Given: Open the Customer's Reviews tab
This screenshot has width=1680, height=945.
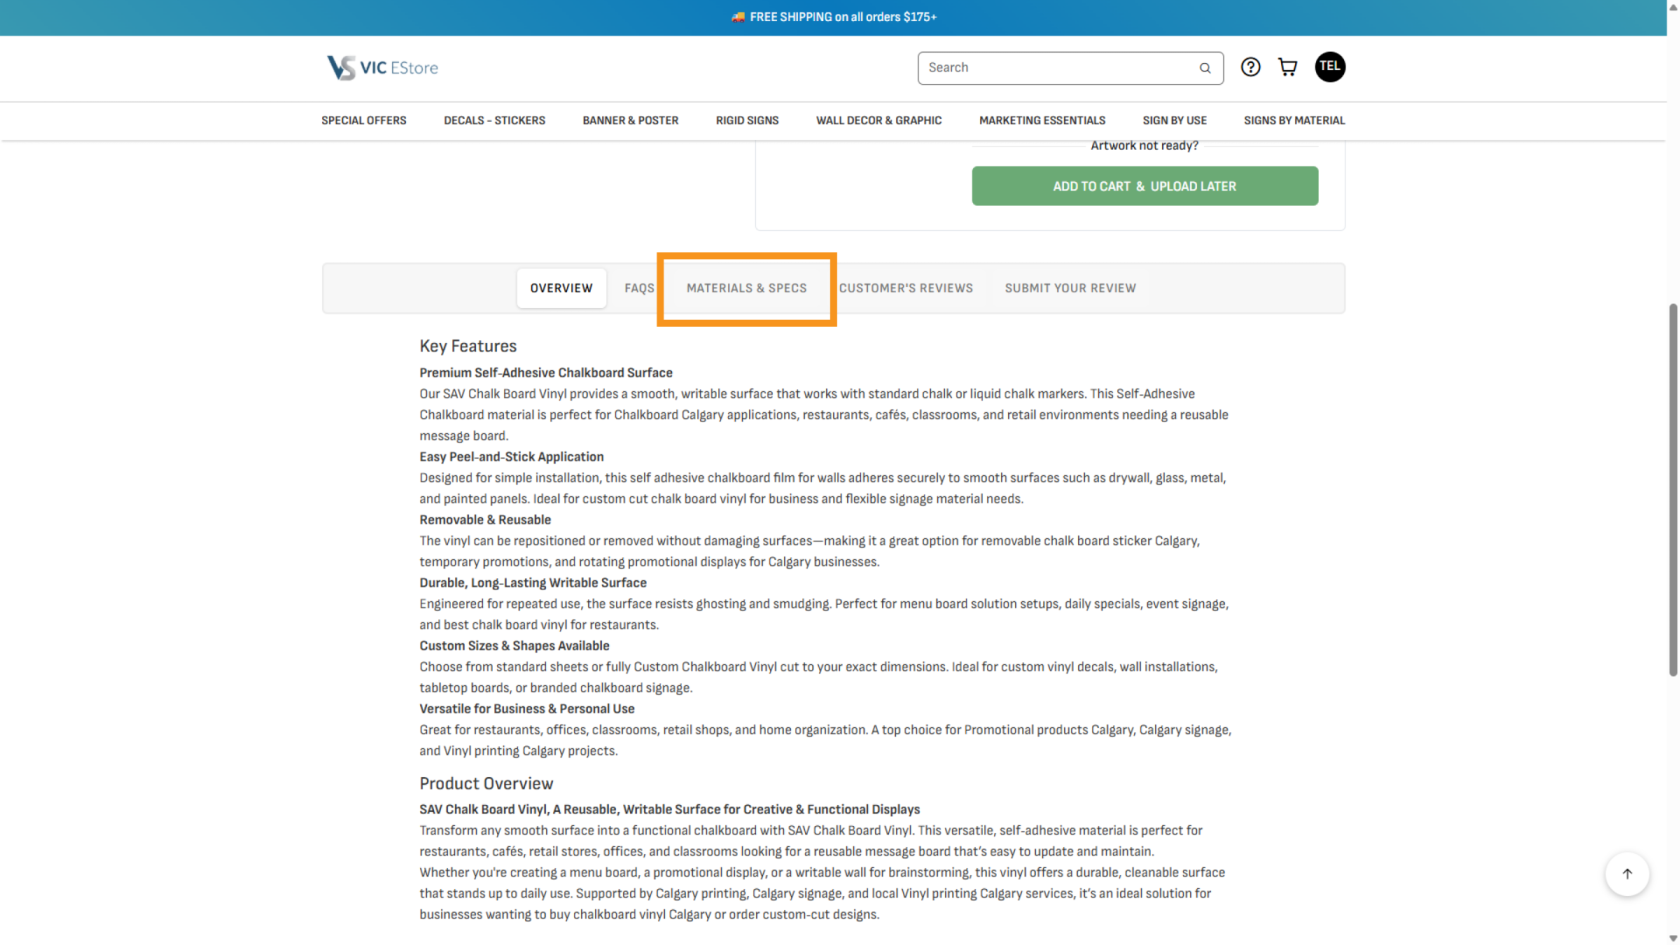Looking at the screenshot, I should [x=905, y=288].
